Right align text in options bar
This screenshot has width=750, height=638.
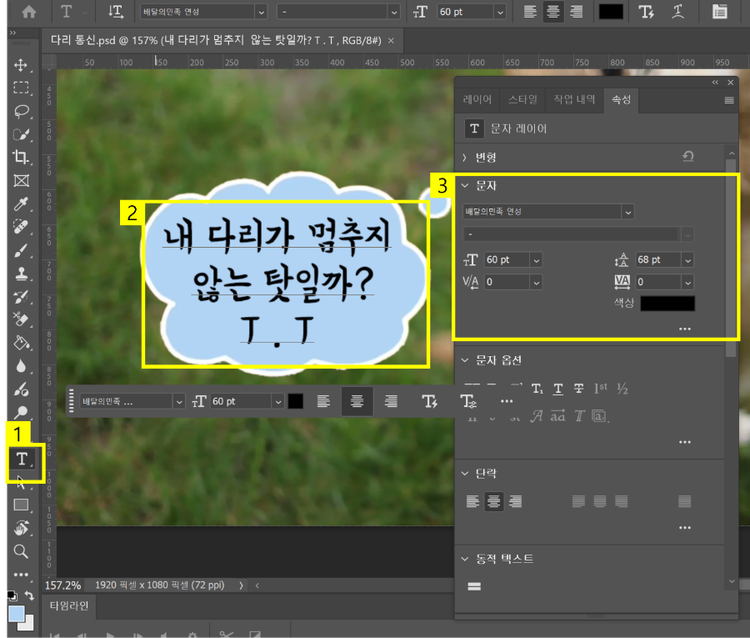click(x=576, y=11)
